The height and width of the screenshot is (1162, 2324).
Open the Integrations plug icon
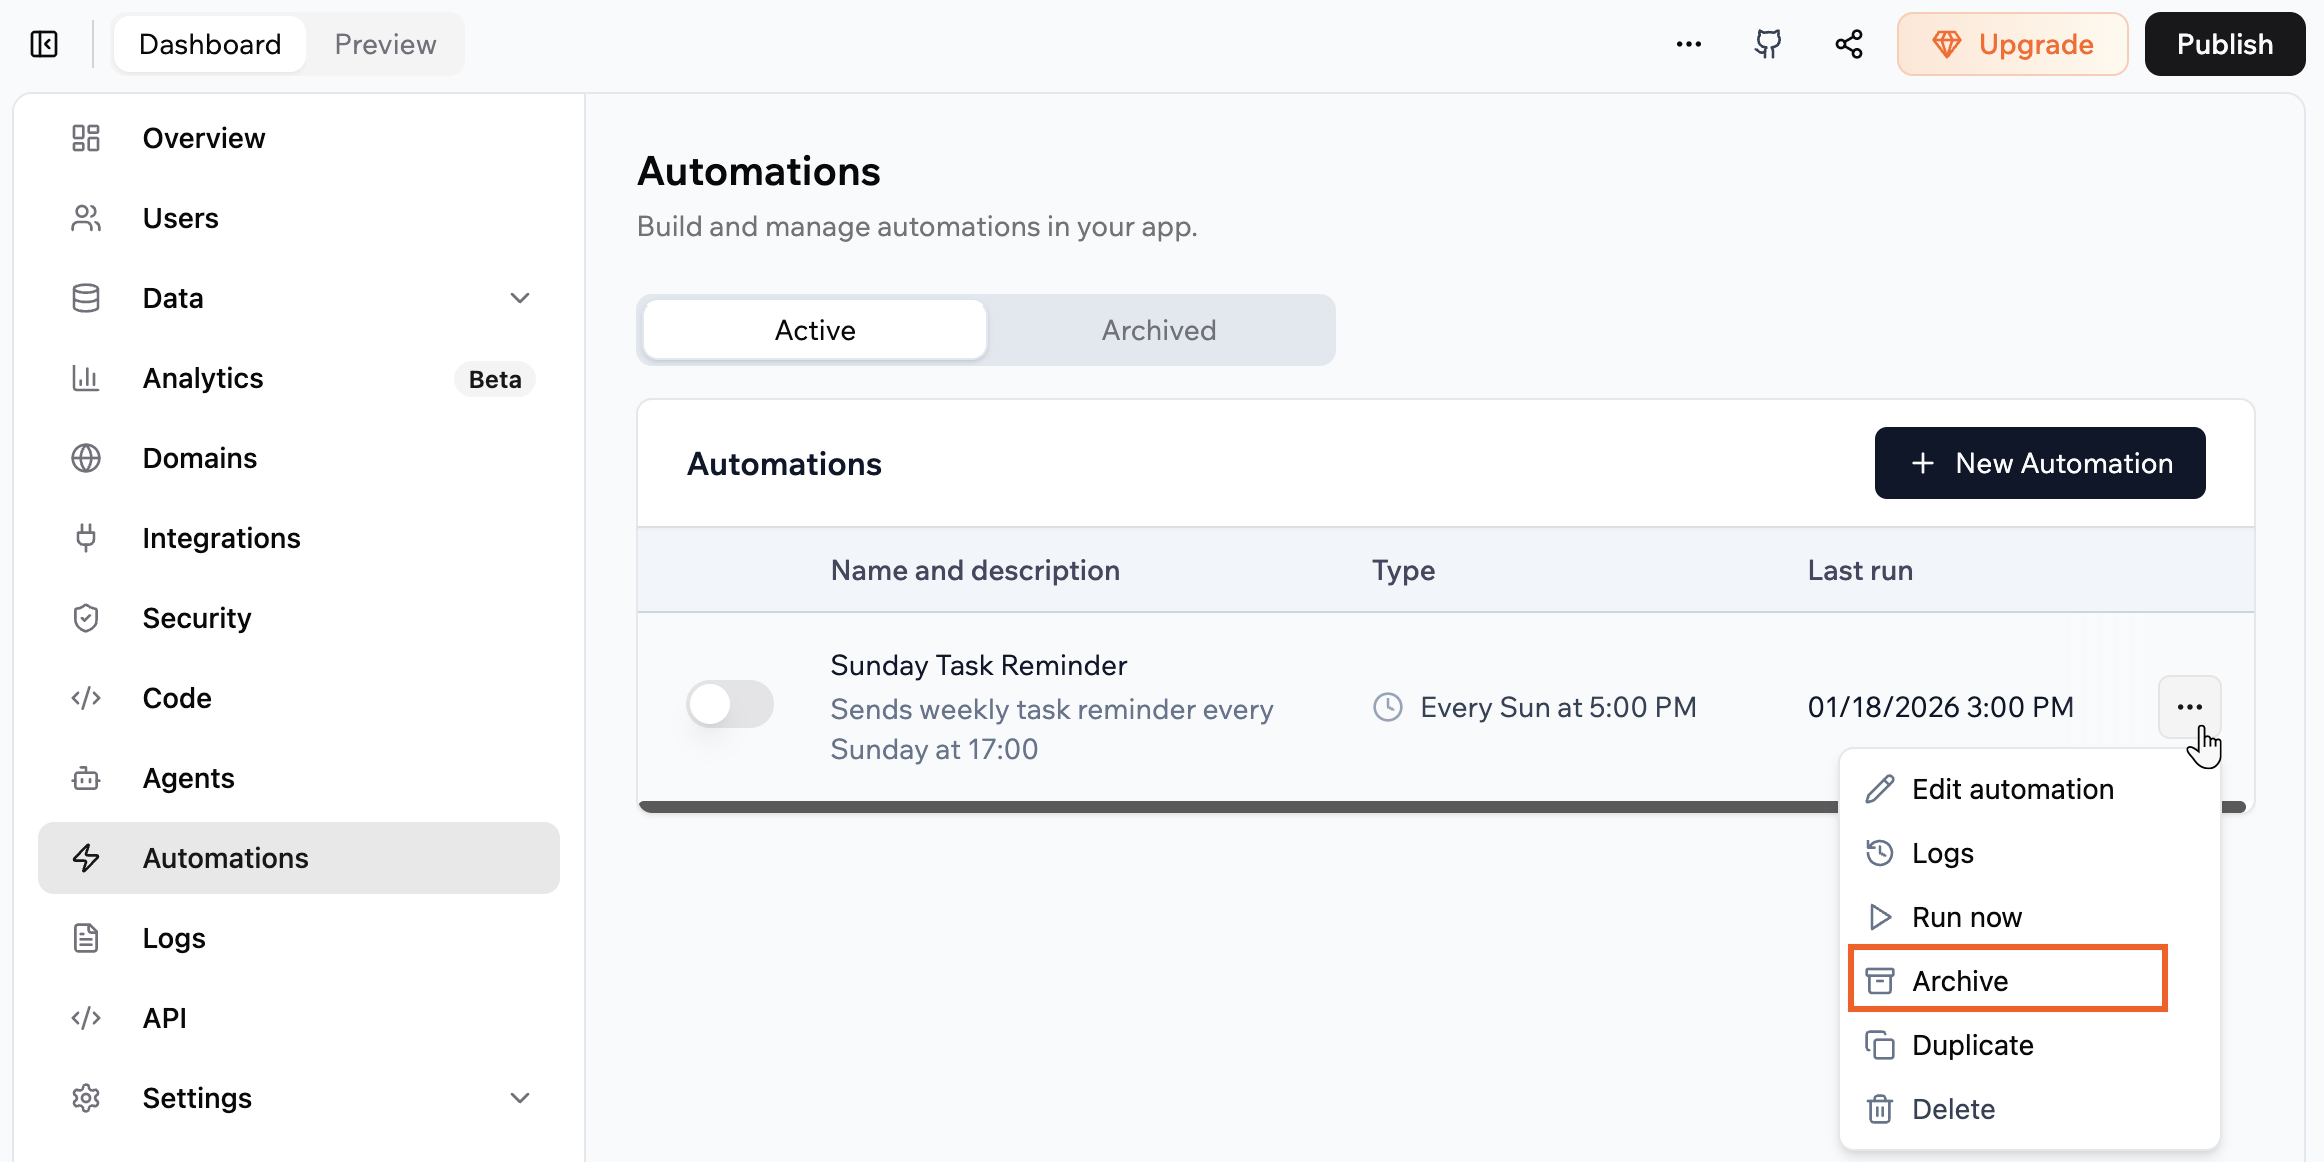(x=85, y=537)
